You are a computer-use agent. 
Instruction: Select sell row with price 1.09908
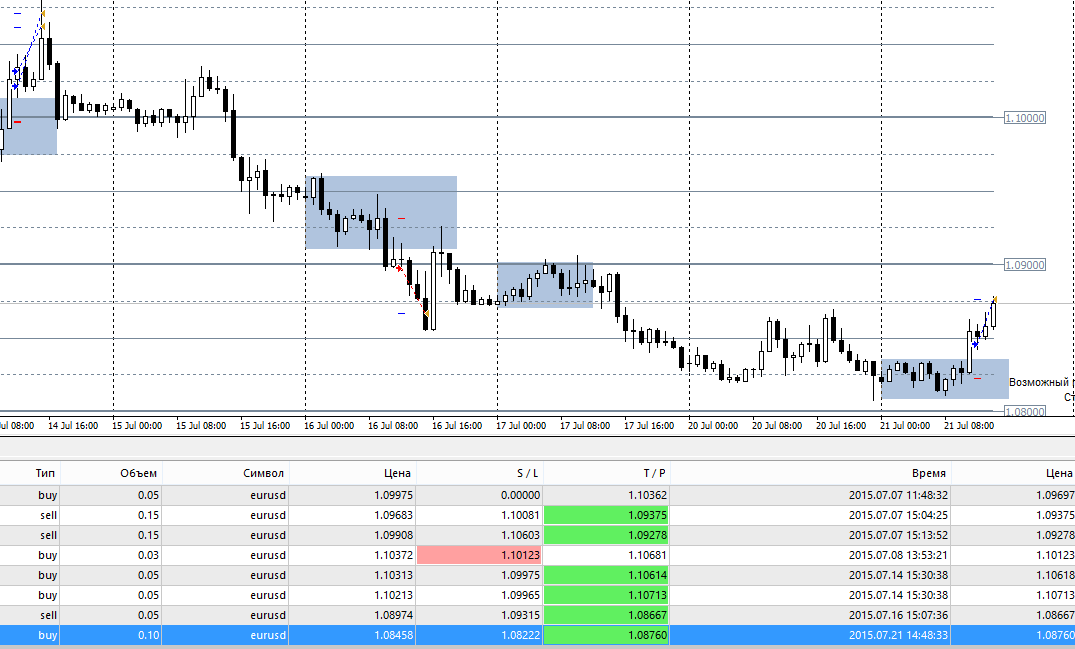[x=538, y=535]
